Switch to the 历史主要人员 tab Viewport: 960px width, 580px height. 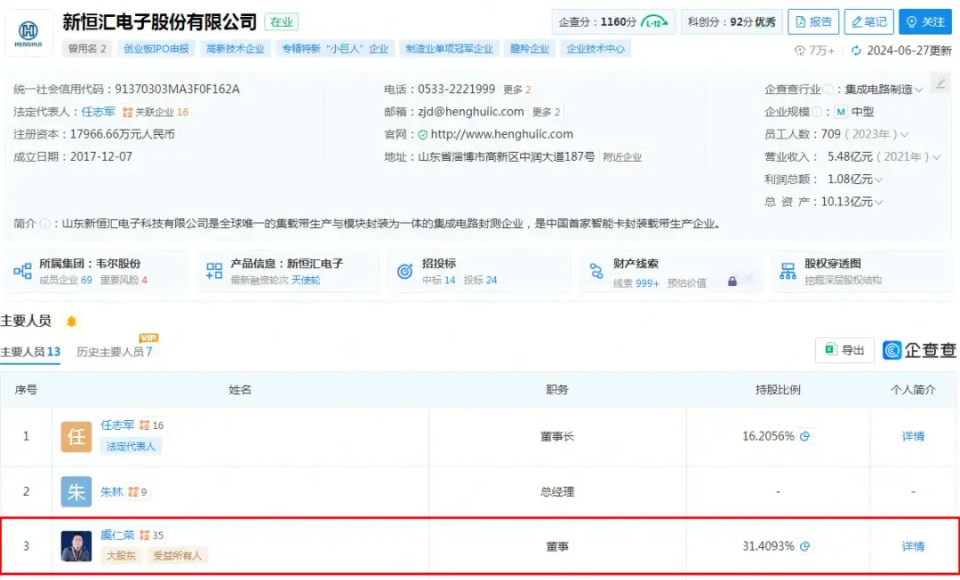click(x=114, y=352)
